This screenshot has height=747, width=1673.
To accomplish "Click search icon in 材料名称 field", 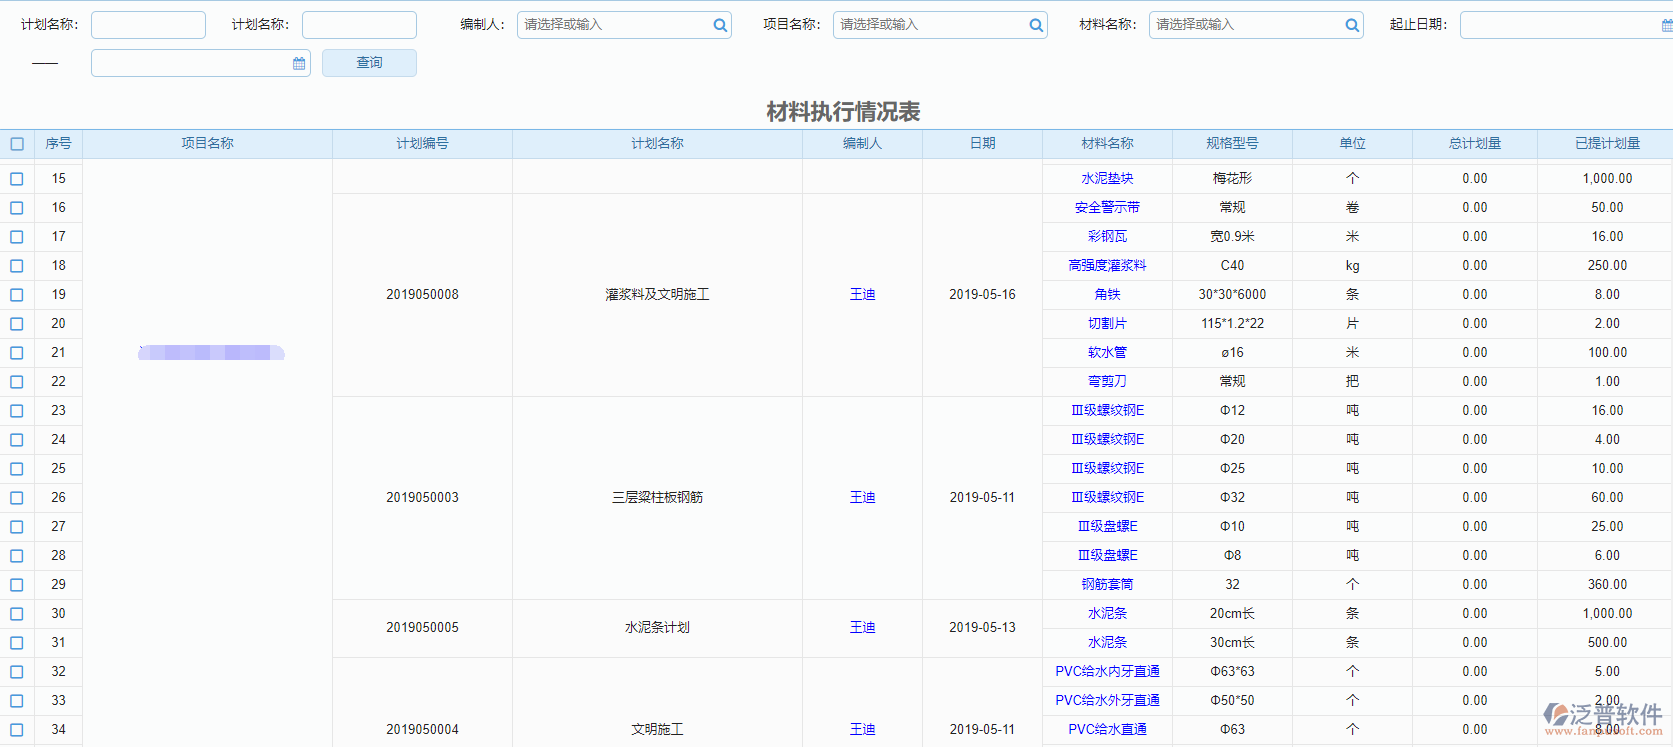I will (x=1352, y=25).
